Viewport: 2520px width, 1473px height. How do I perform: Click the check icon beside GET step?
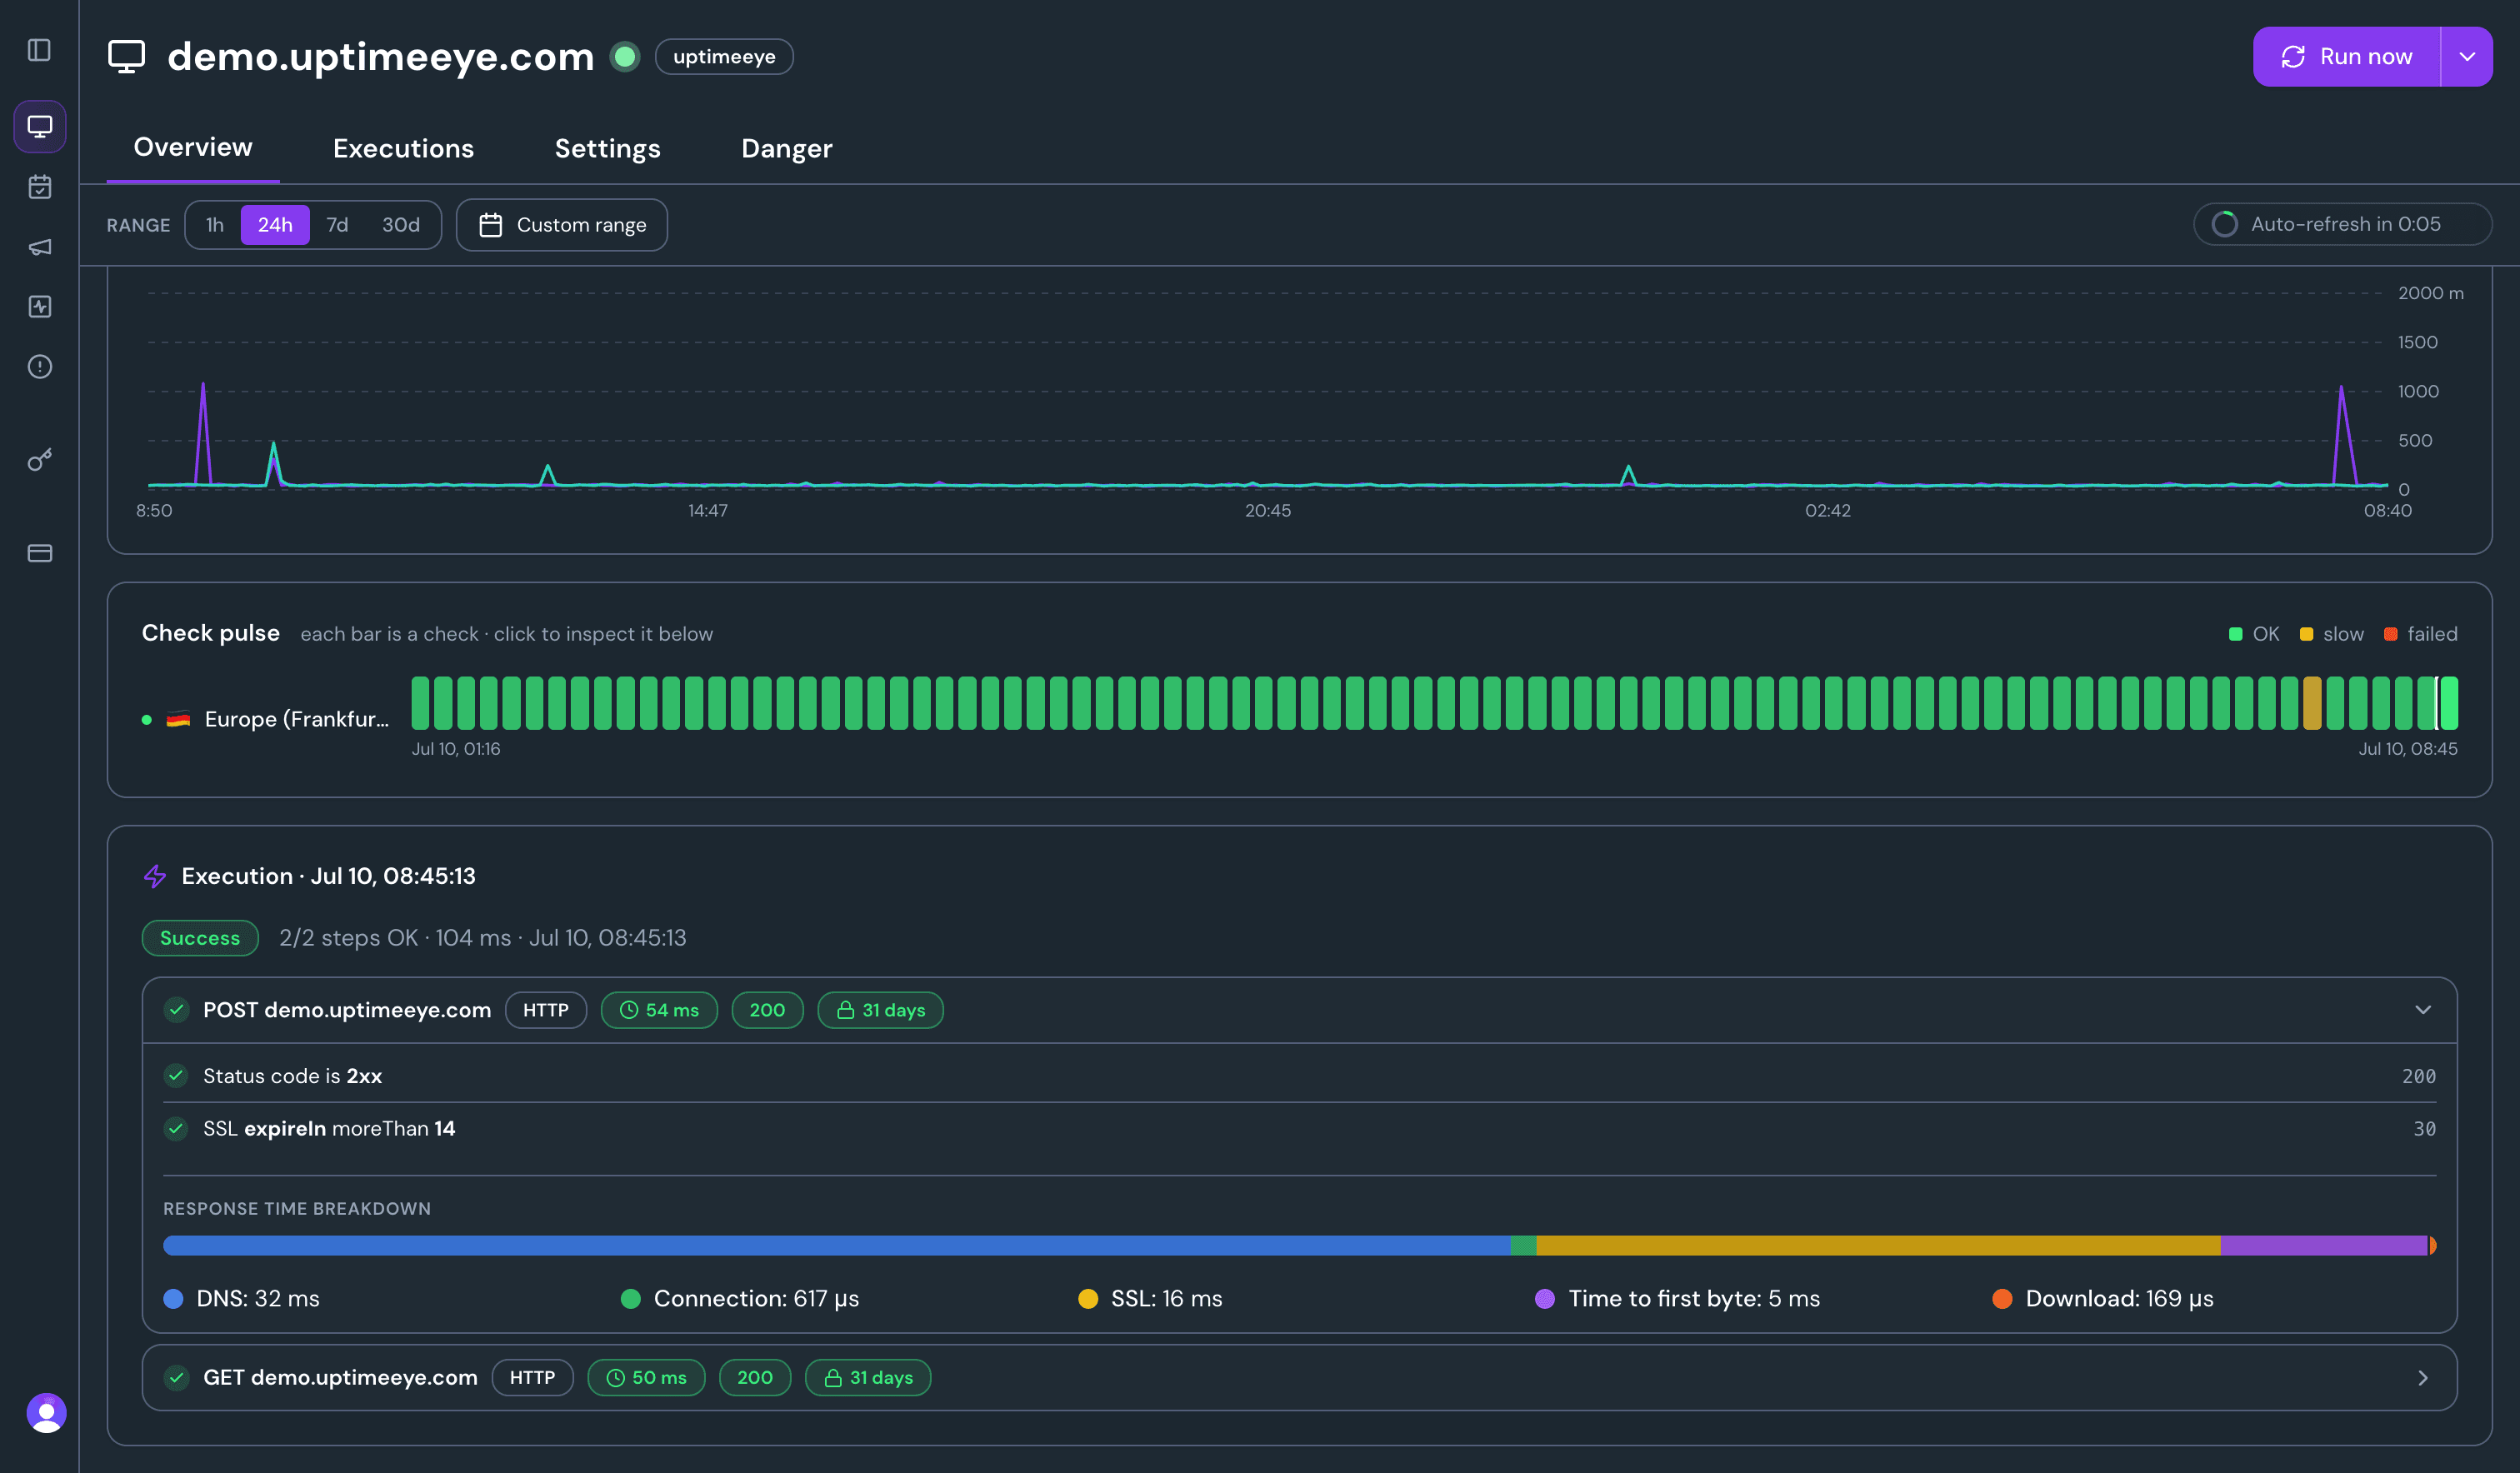[x=177, y=1377]
